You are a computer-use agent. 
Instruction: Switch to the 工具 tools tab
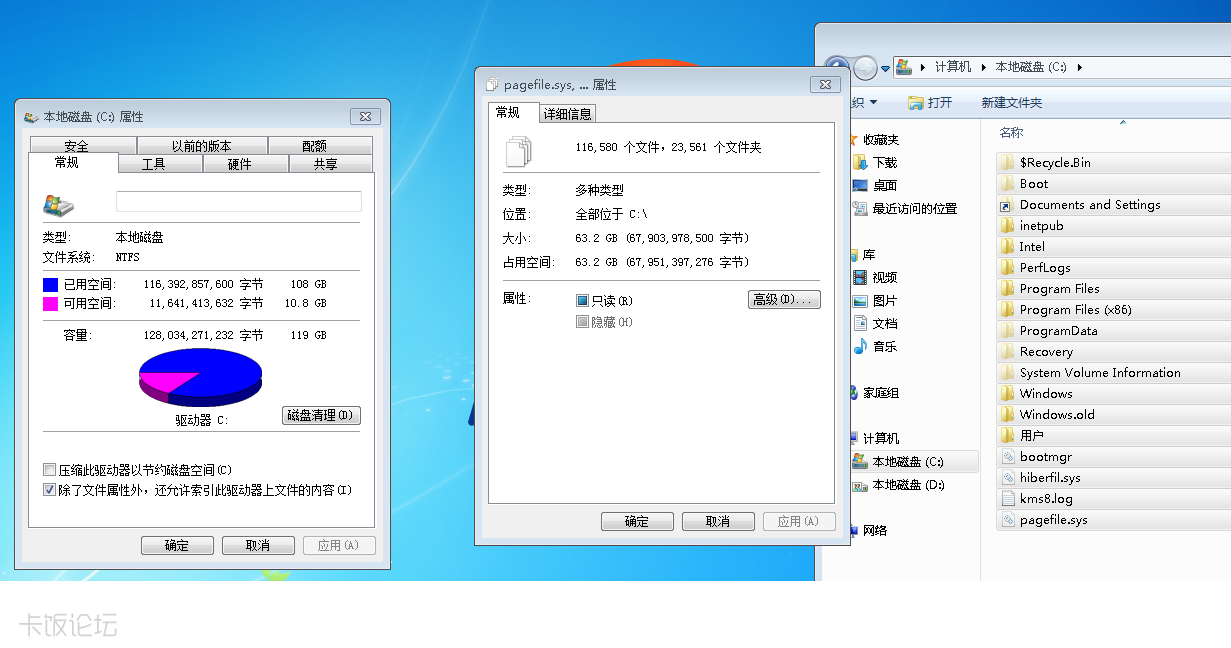click(153, 164)
